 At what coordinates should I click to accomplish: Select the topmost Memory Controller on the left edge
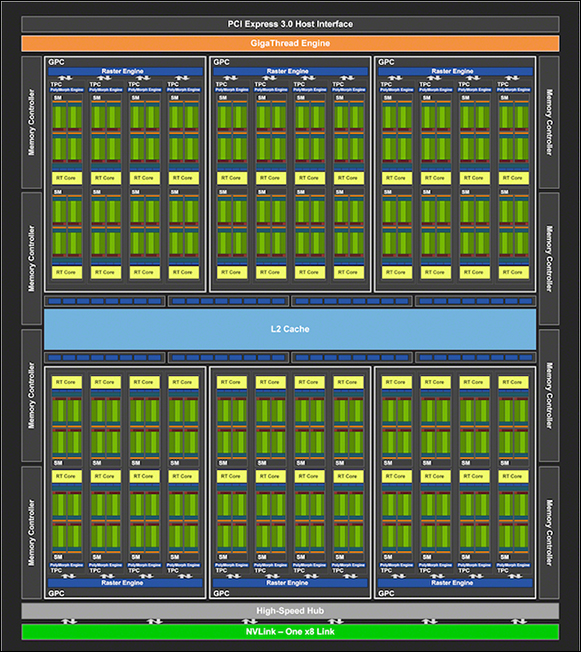point(32,122)
